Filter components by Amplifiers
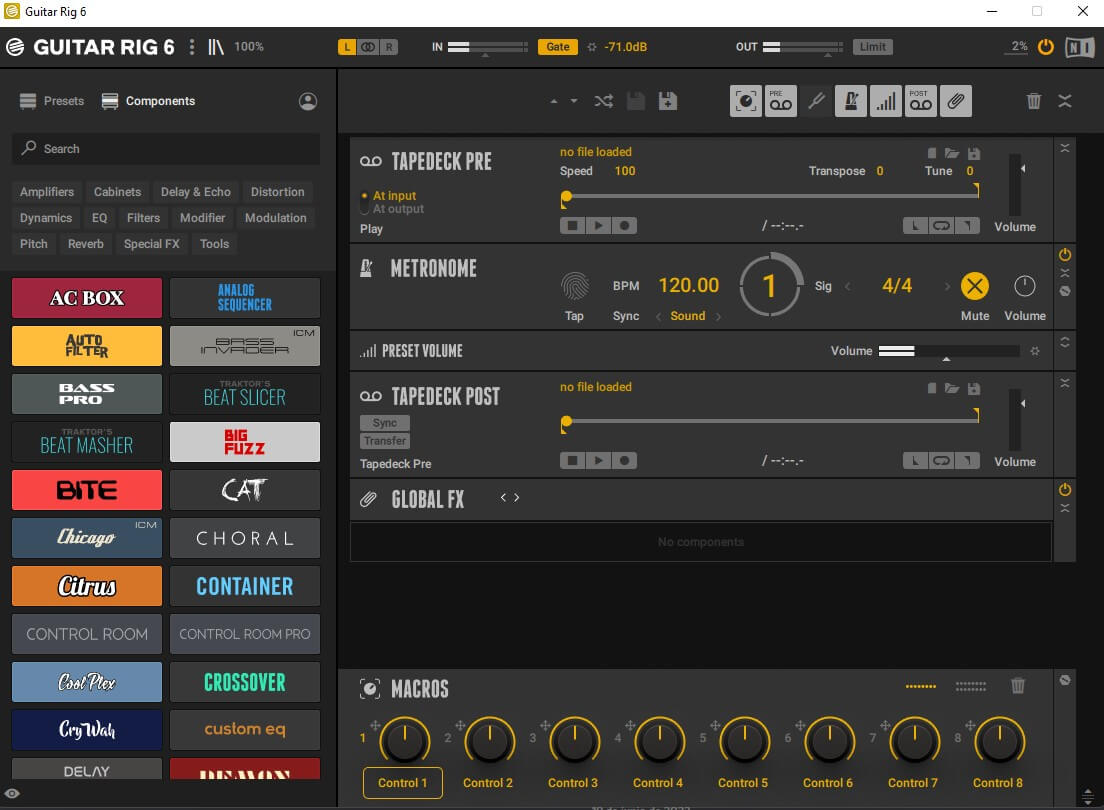 46,192
